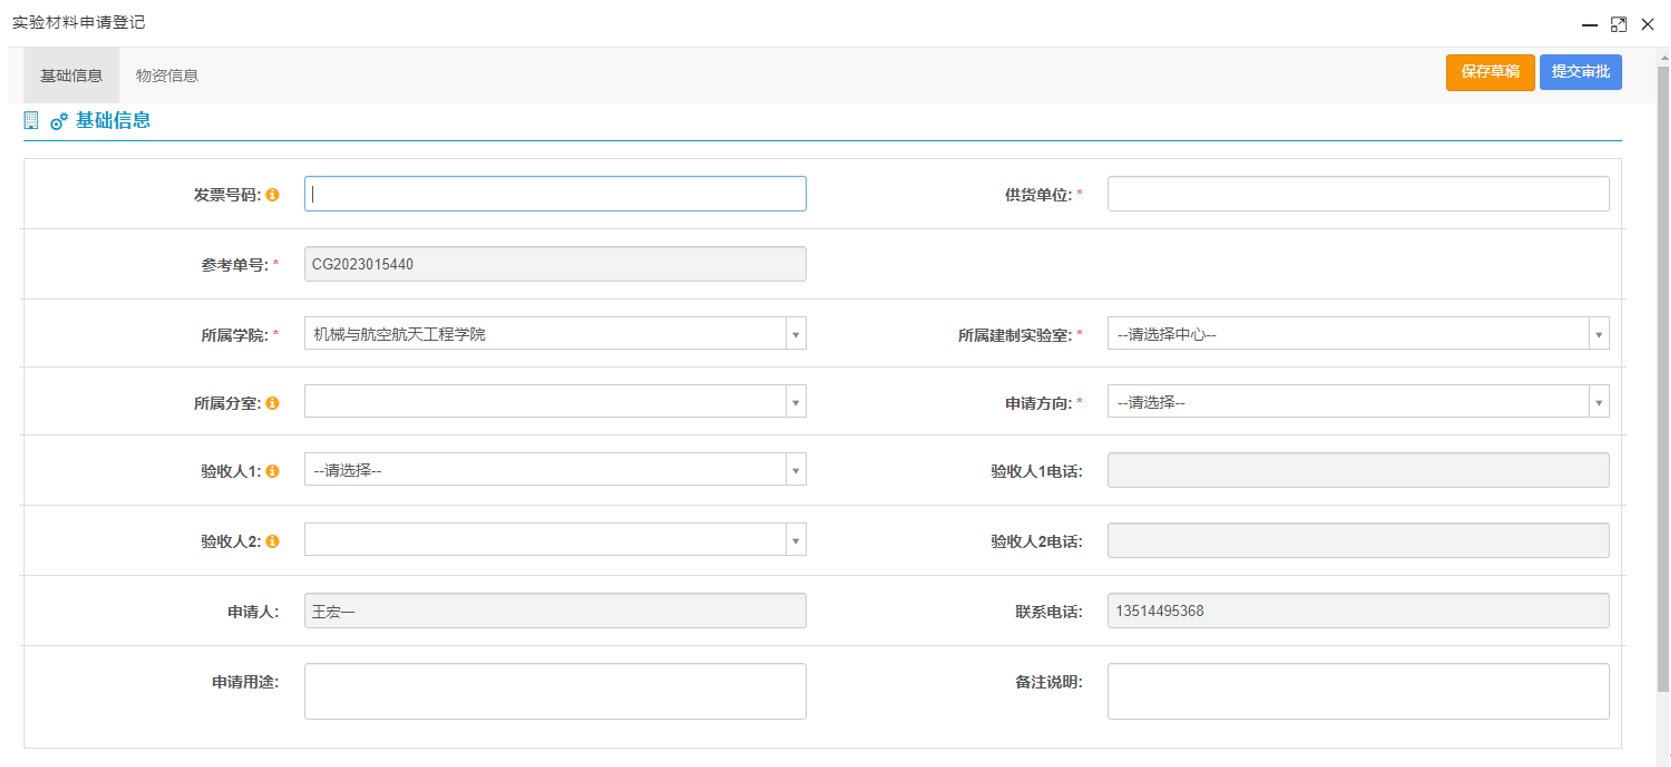The width and height of the screenshot is (1671, 767).
Task: Focus the 供货单位 input field
Action: 1357,194
